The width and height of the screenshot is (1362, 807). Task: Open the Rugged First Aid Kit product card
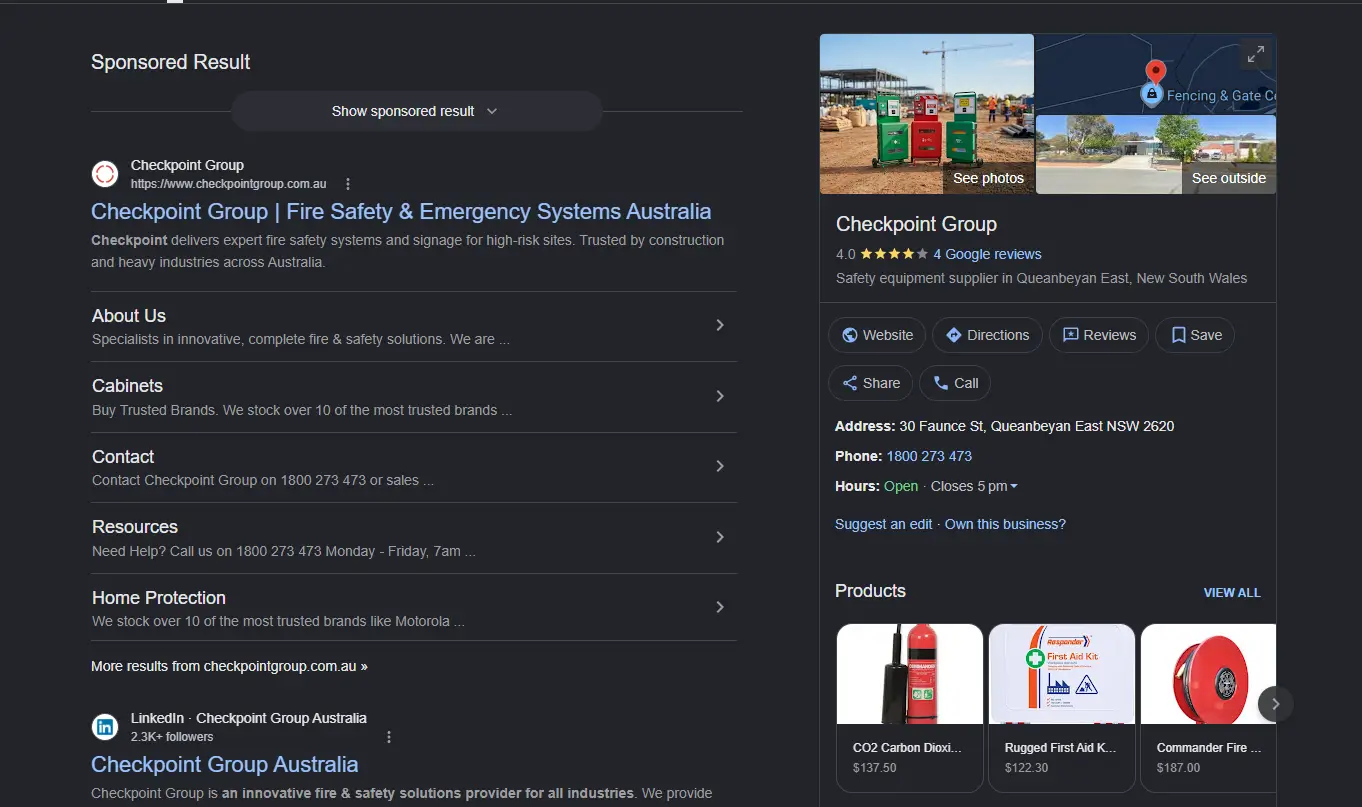1062,708
